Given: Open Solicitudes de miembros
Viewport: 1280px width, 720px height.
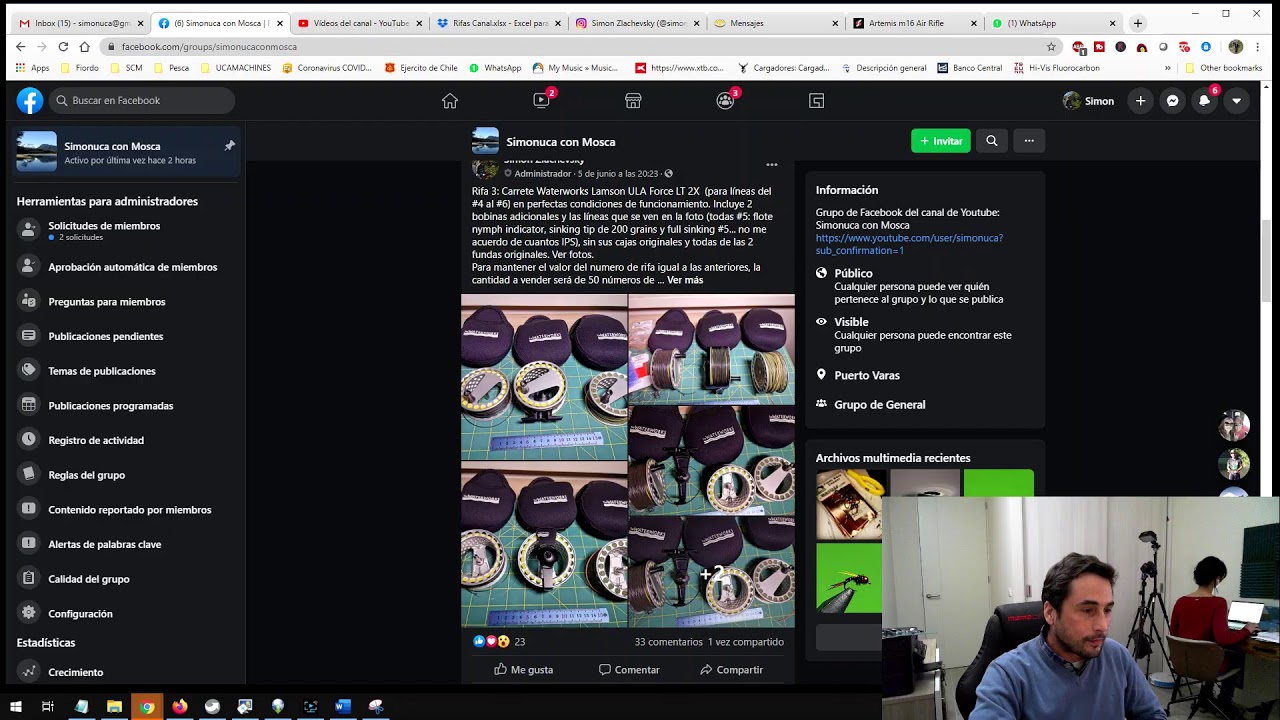Looking at the screenshot, I should click(x=125, y=231).
